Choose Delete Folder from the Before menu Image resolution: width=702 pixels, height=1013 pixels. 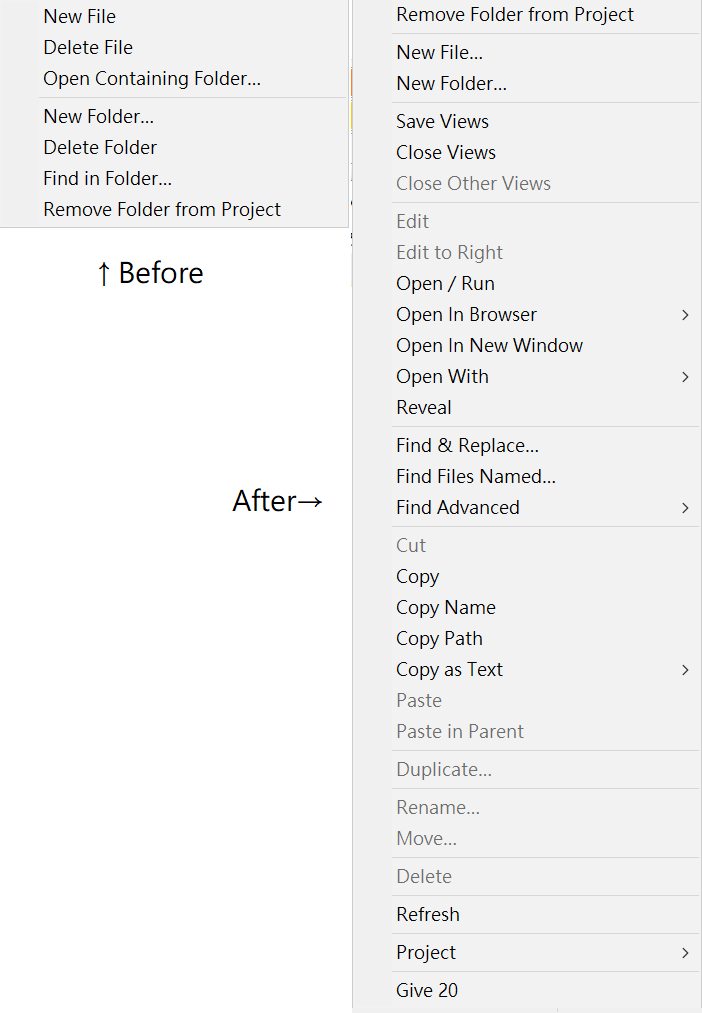point(100,148)
